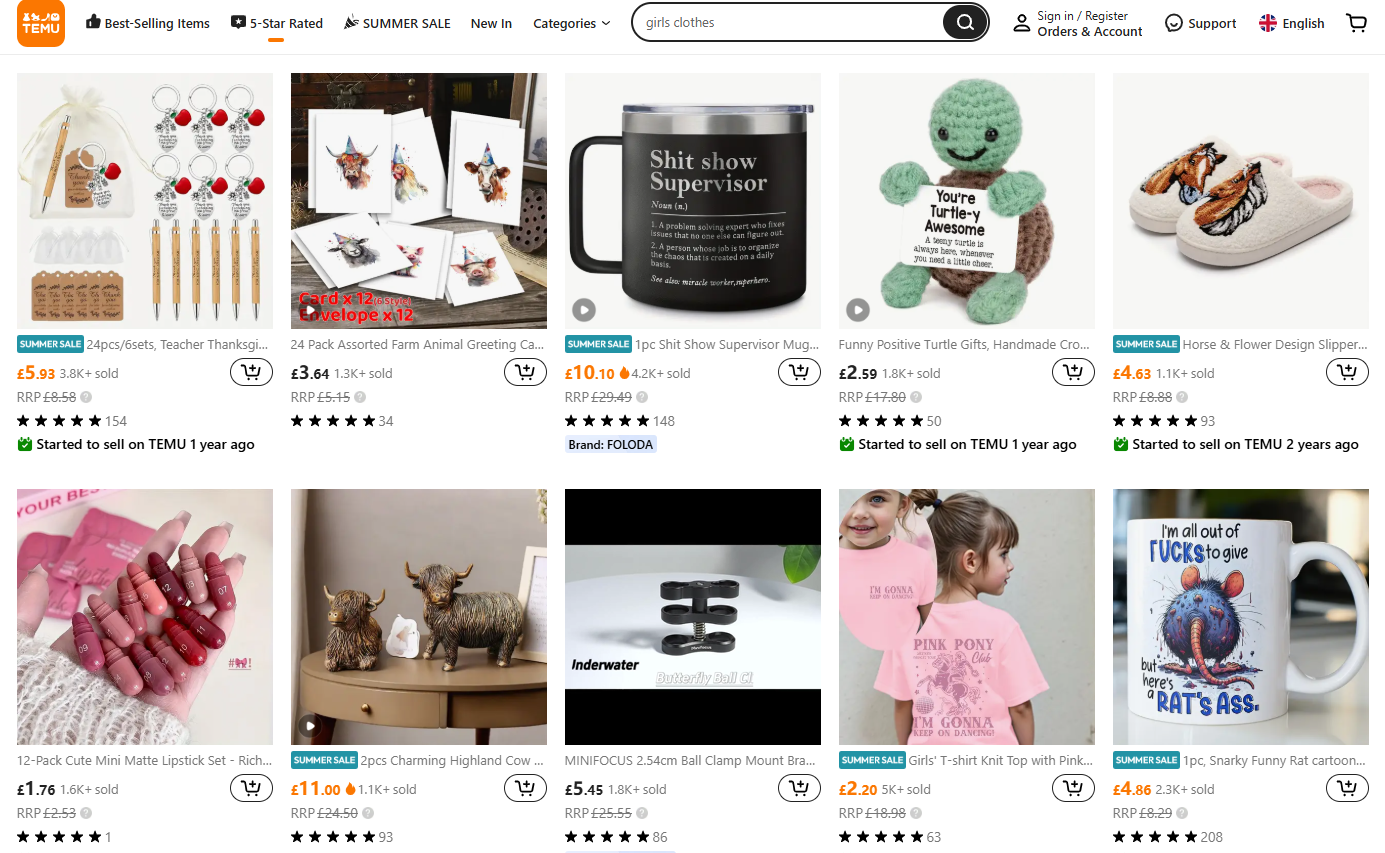Open the SUMMER SALE tab
The height and width of the screenshot is (853, 1385).
click(397, 23)
